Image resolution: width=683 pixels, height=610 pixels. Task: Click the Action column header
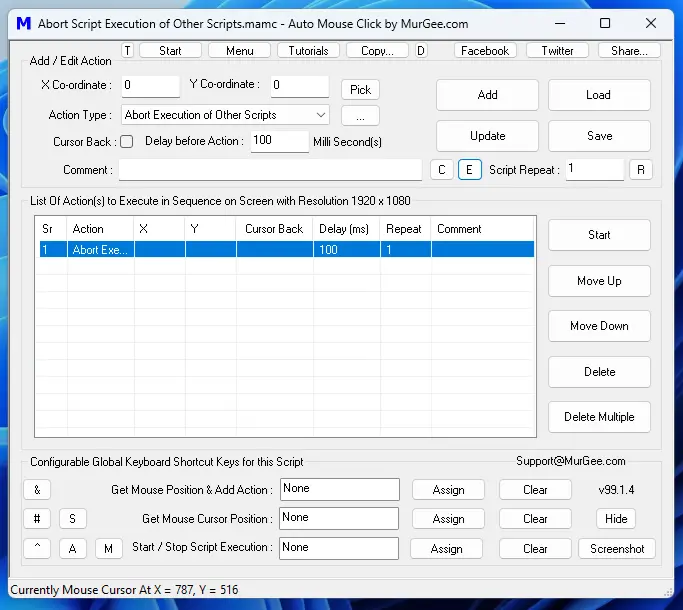pyautogui.click(x=100, y=229)
